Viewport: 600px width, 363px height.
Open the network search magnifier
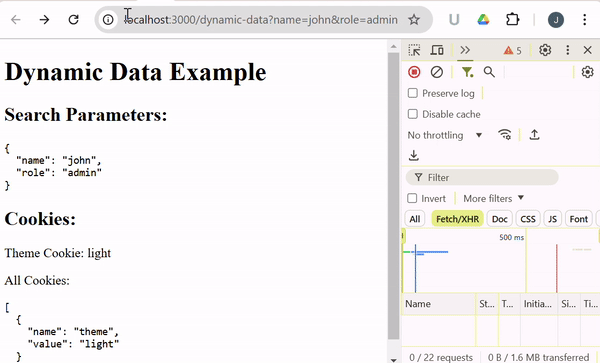489,72
